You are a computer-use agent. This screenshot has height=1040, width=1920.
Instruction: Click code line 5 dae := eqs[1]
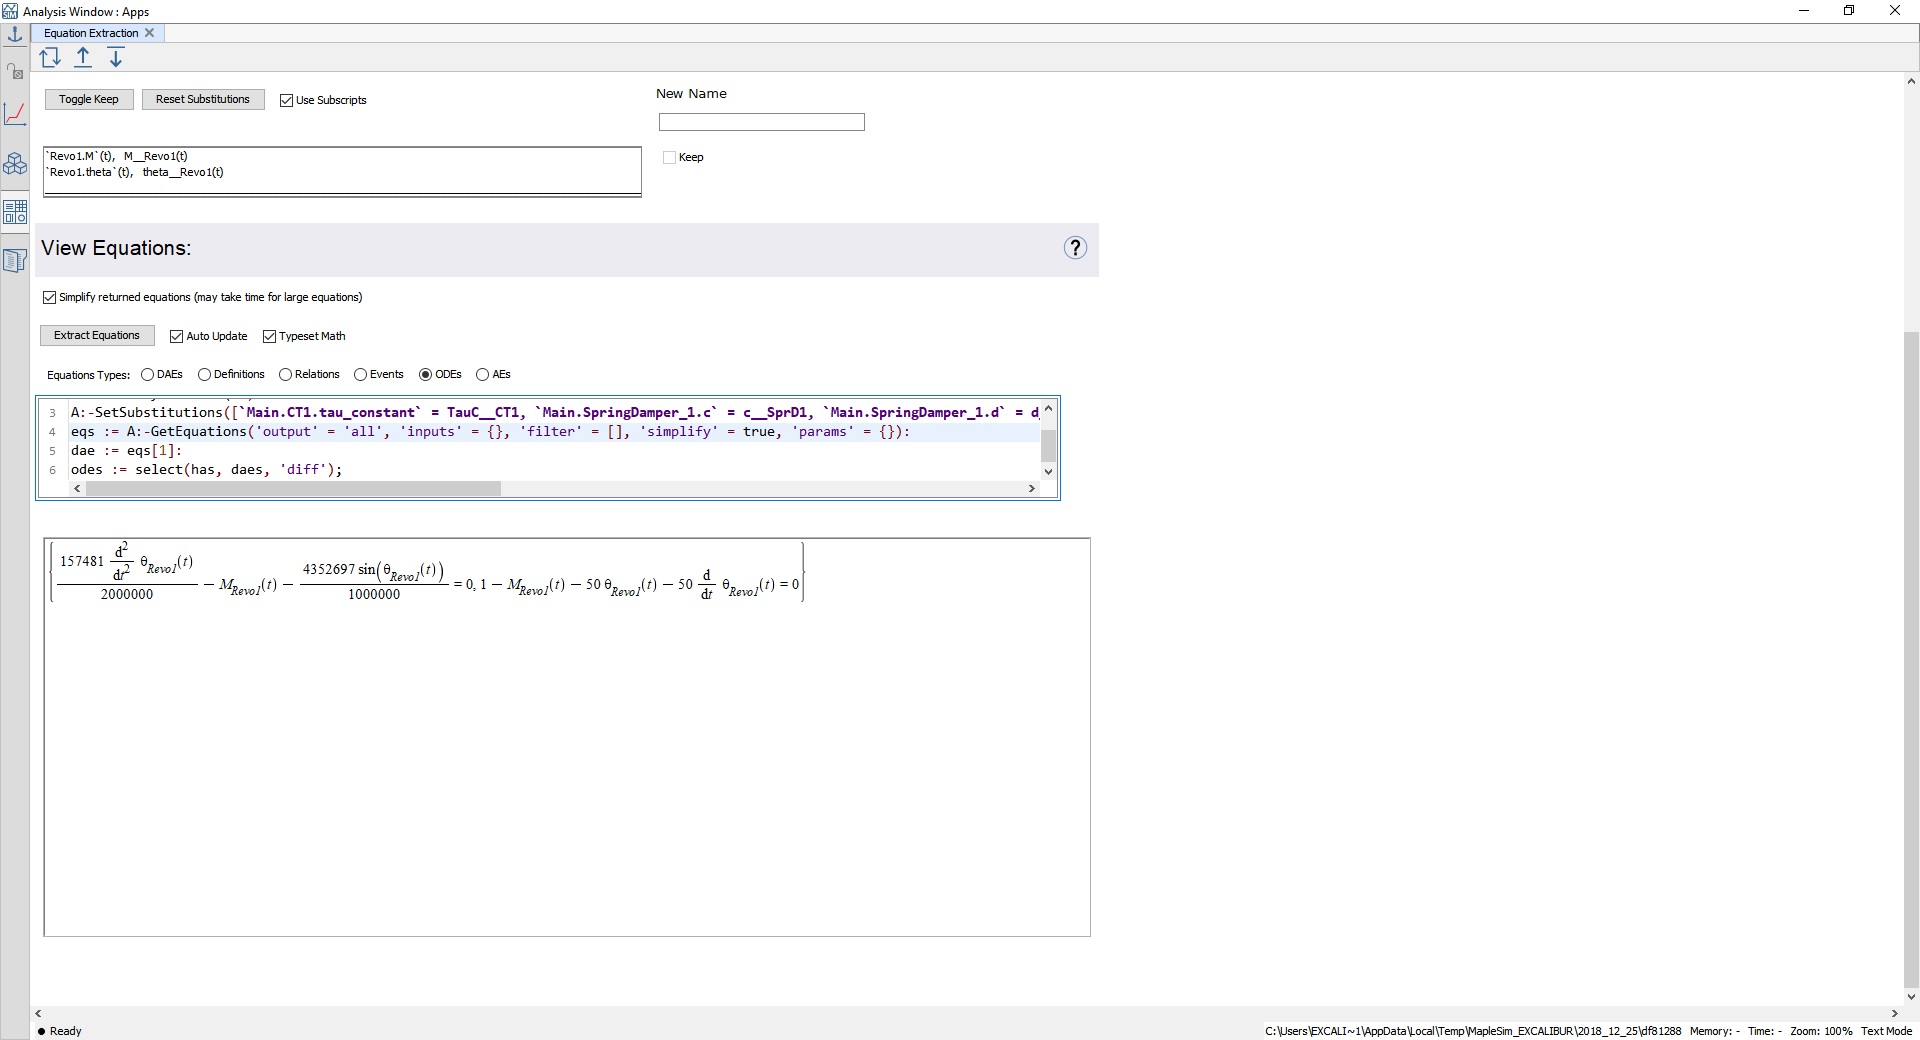[126, 451]
